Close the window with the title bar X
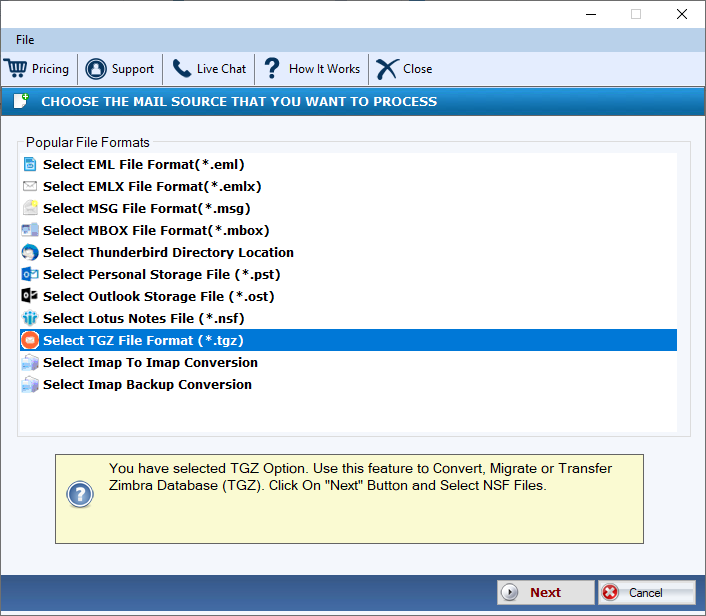706x616 pixels. click(x=682, y=14)
